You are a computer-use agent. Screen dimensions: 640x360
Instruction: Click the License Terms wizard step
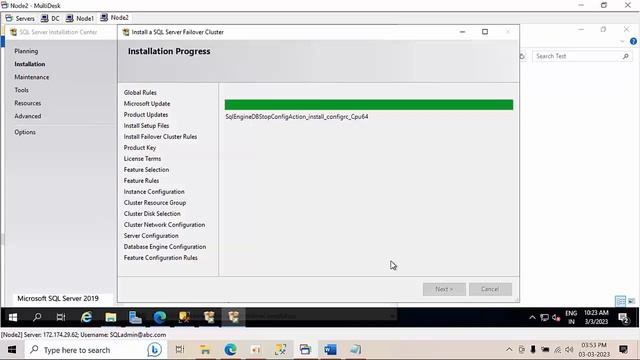click(x=142, y=159)
